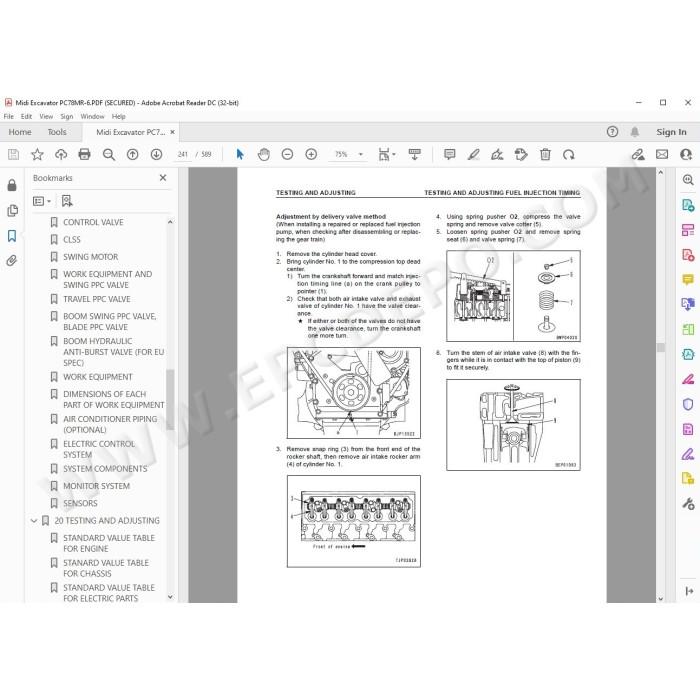The width and height of the screenshot is (700, 700).
Task: Close the Bookmarks panel
Action: 163,178
